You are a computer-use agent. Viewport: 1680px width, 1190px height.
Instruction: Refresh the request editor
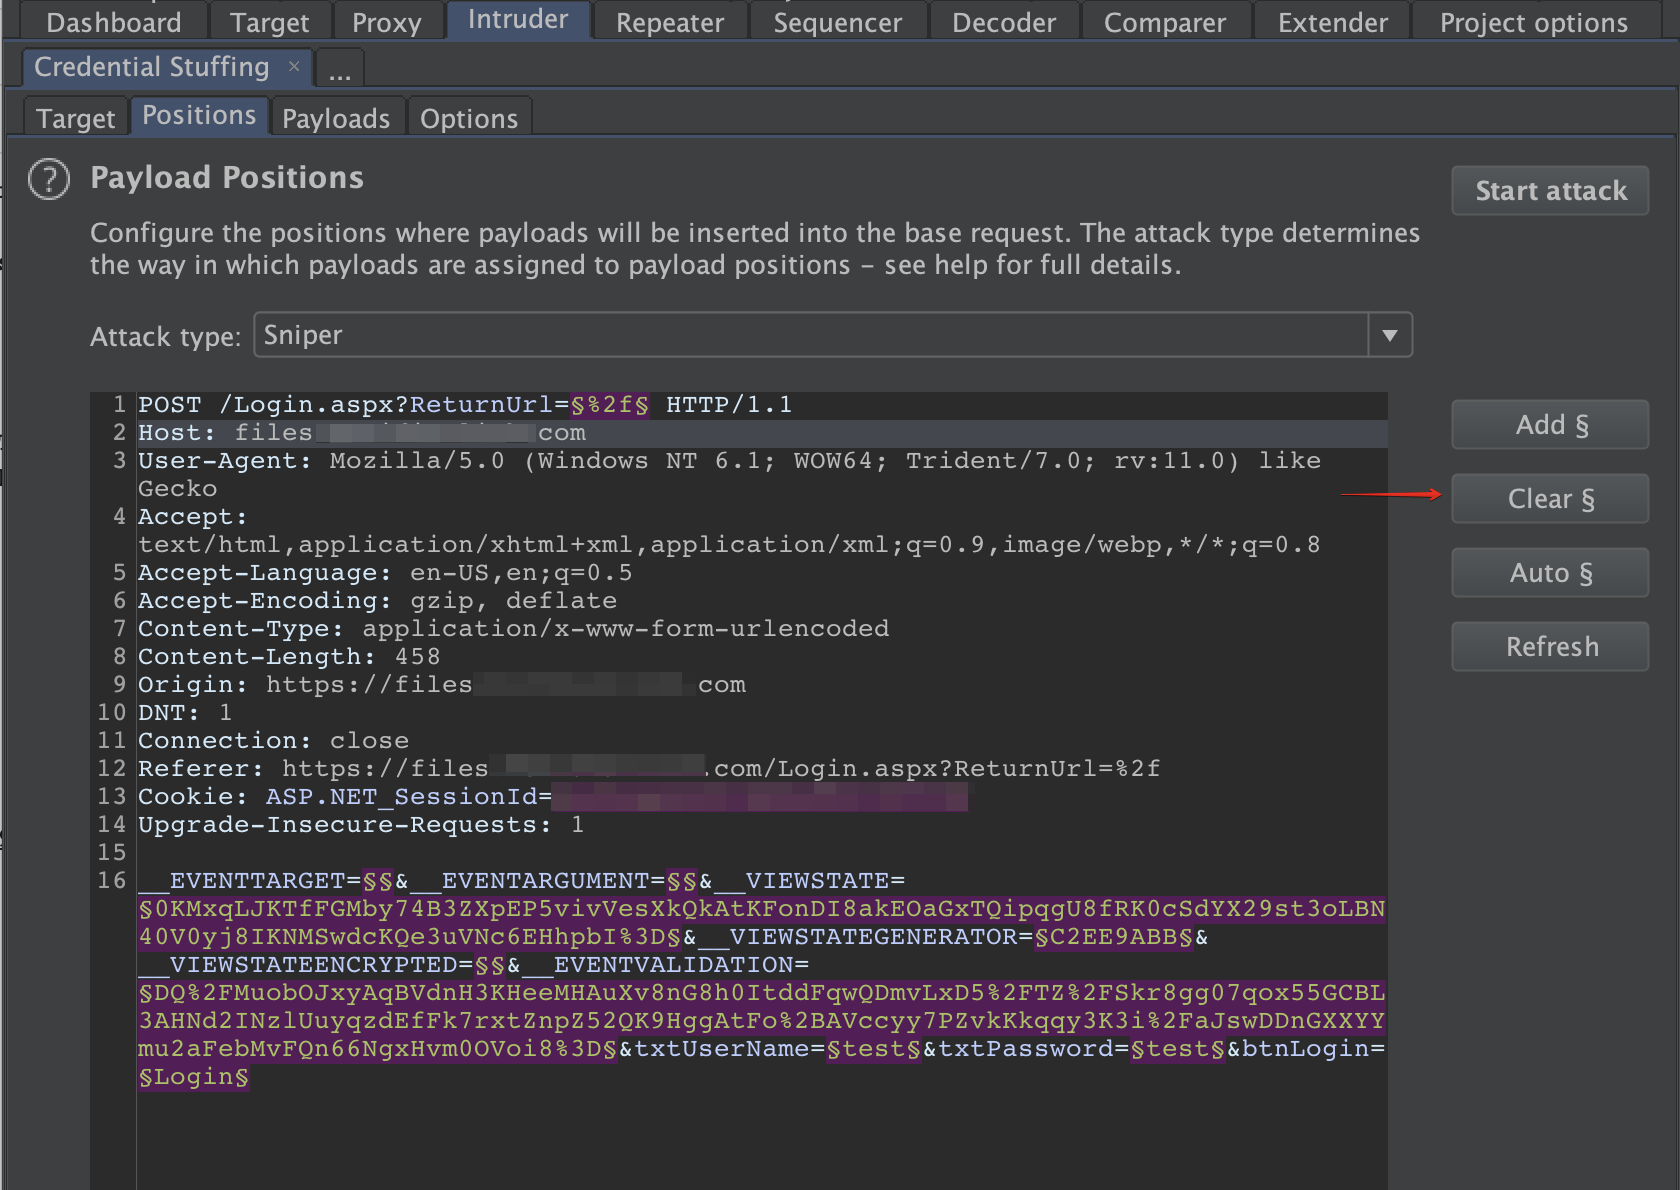pyautogui.click(x=1549, y=647)
